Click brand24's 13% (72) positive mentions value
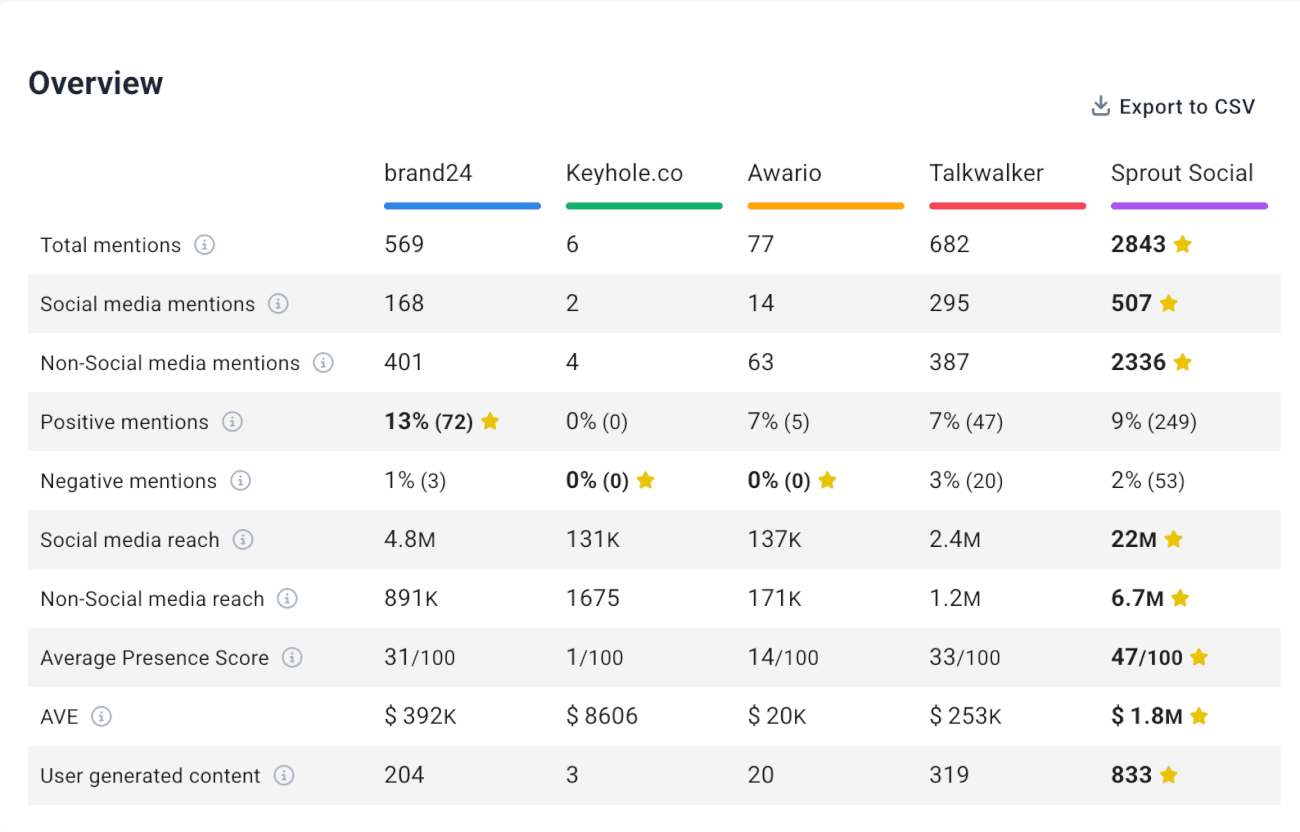Viewport: 1300px width, 832px height. (x=428, y=422)
